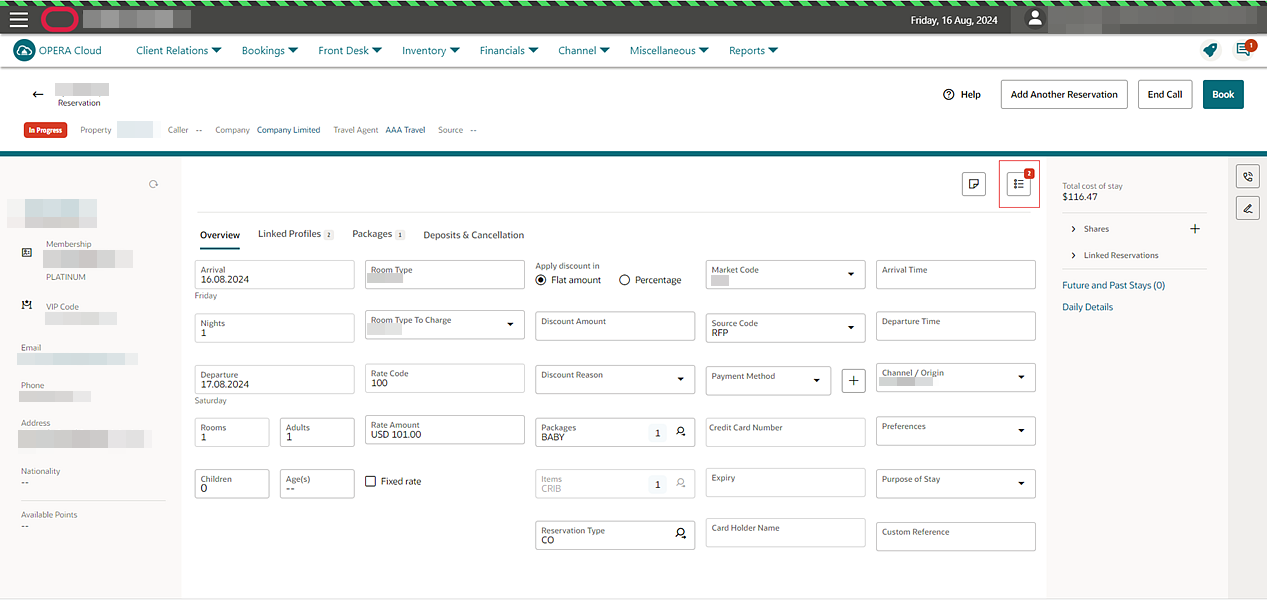Open the checklist icon with badge 2
Image resolution: width=1267 pixels, height=600 pixels.
point(1018,184)
